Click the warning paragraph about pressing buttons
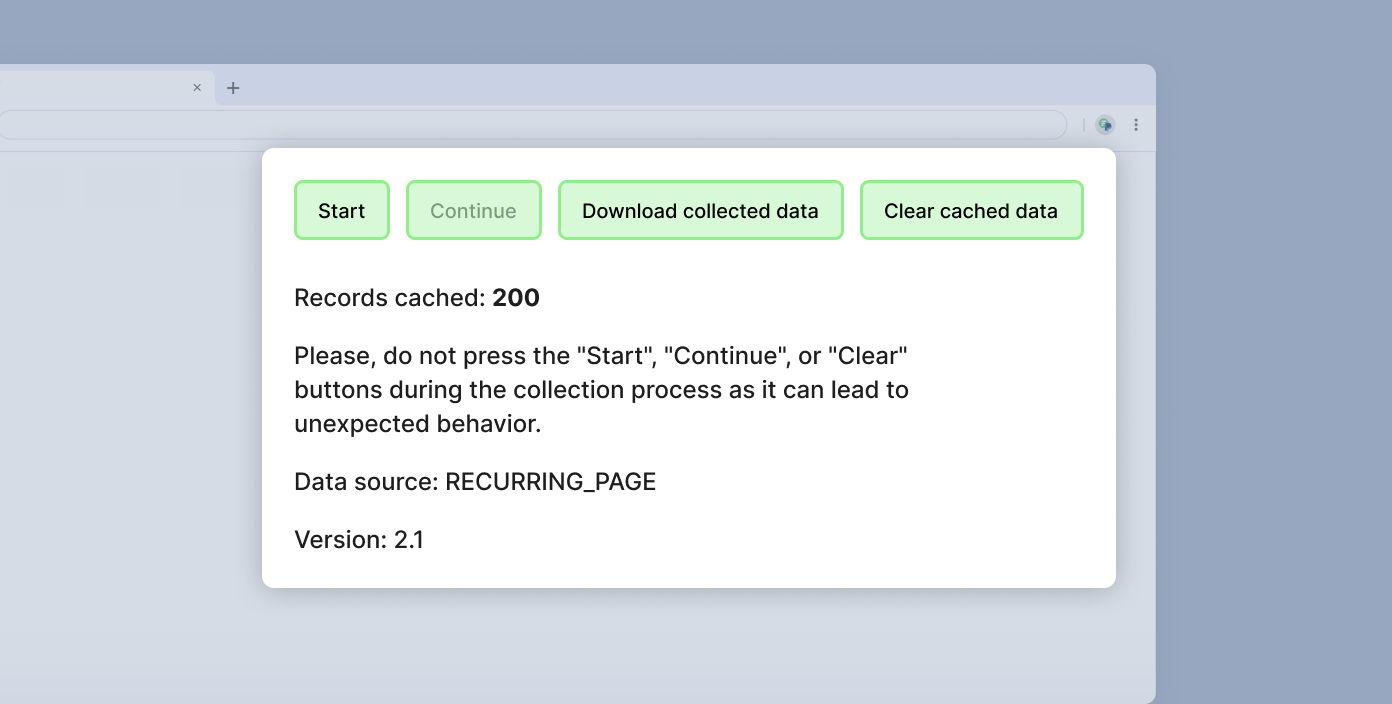1392x704 pixels. 600,389
